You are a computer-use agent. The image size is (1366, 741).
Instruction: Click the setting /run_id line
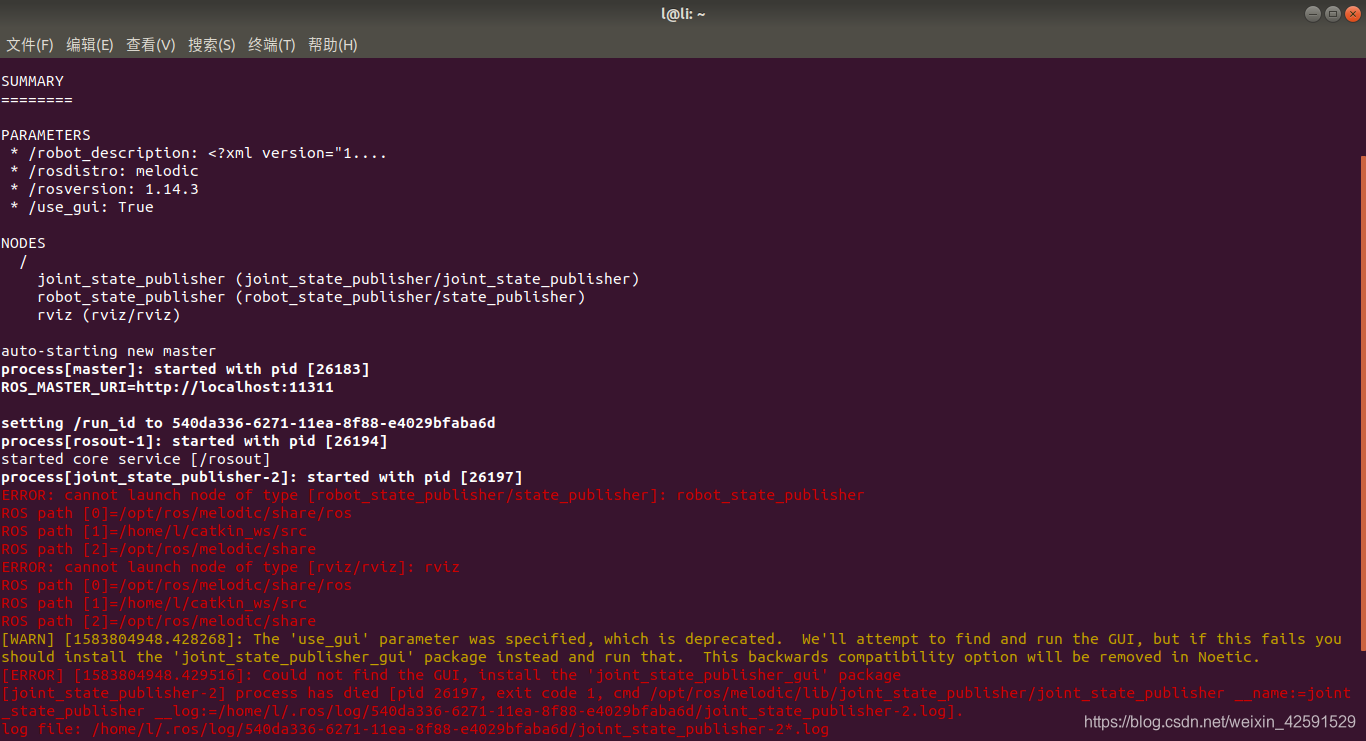pos(248,423)
